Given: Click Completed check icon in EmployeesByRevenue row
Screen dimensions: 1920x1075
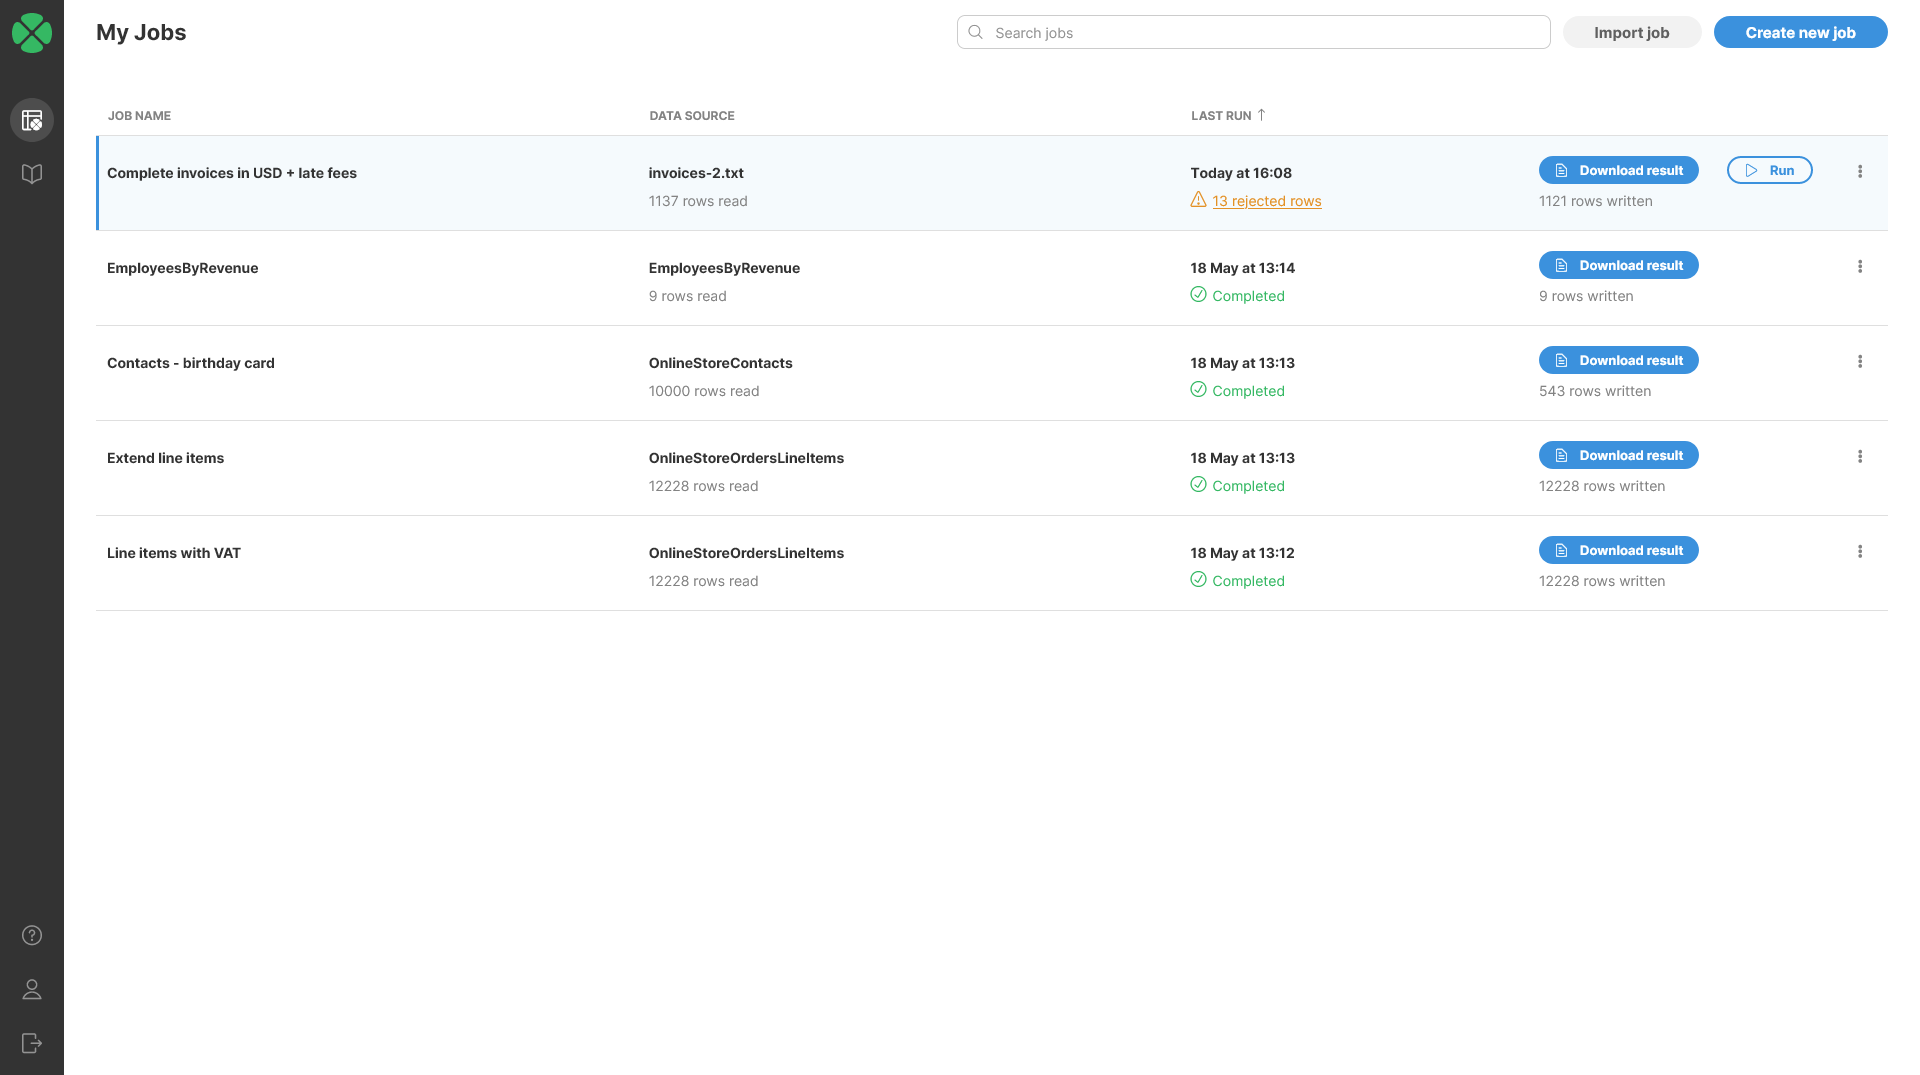Looking at the screenshot, I should point(1198,295).
